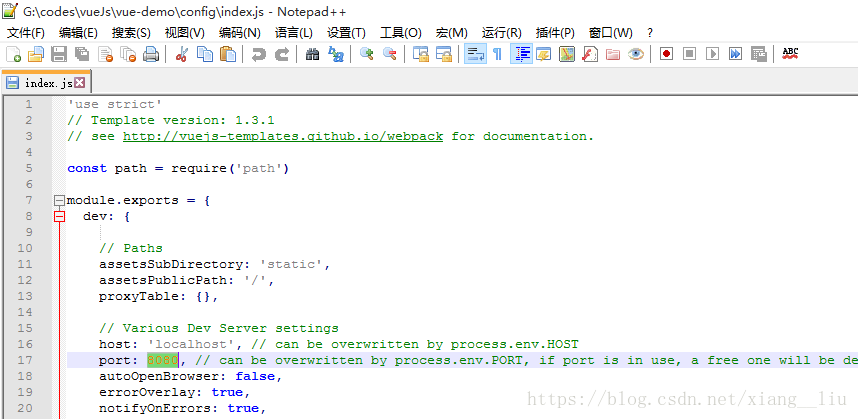Image resolution: width=858 pixels, height=419 pixels.
Task: Play back the recorded macro
Action: click(x=712, y=54)
